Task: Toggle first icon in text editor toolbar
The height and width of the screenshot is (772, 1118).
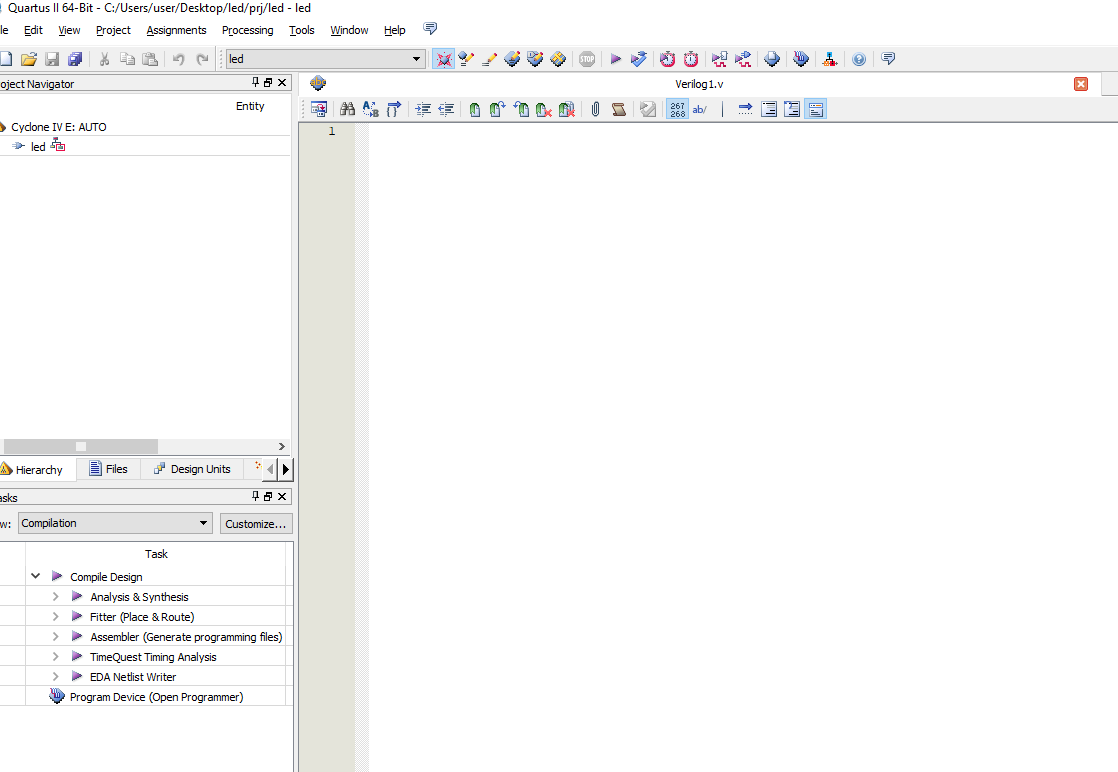Action: coord(319,109)
